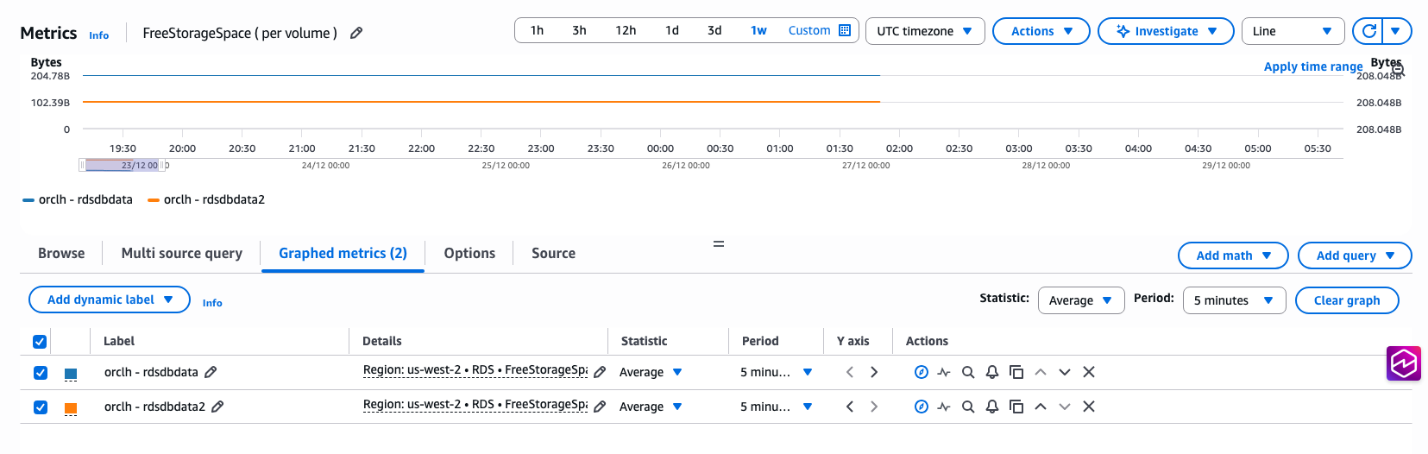Switch to the Multi source query tab
The image size is (1428, 454).
tap(182, 253)
